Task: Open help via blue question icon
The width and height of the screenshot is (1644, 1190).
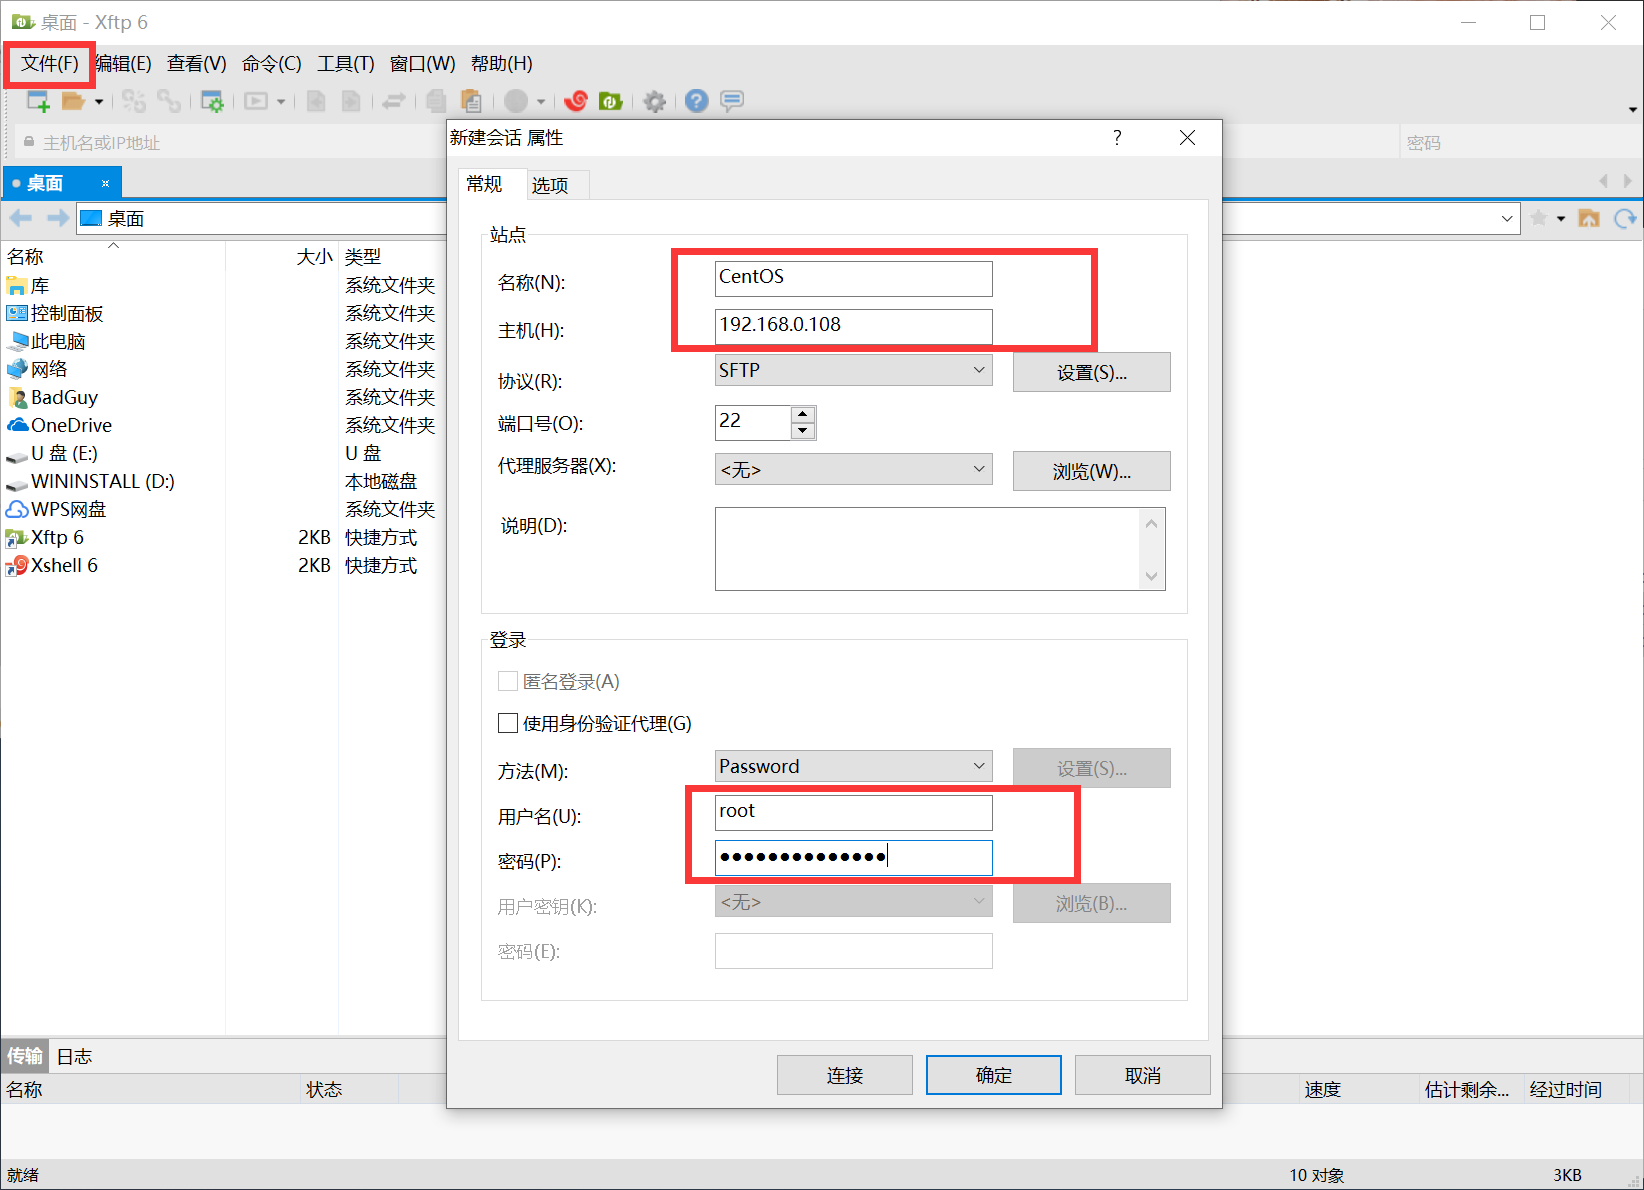Action: click(x=697, y=101)
